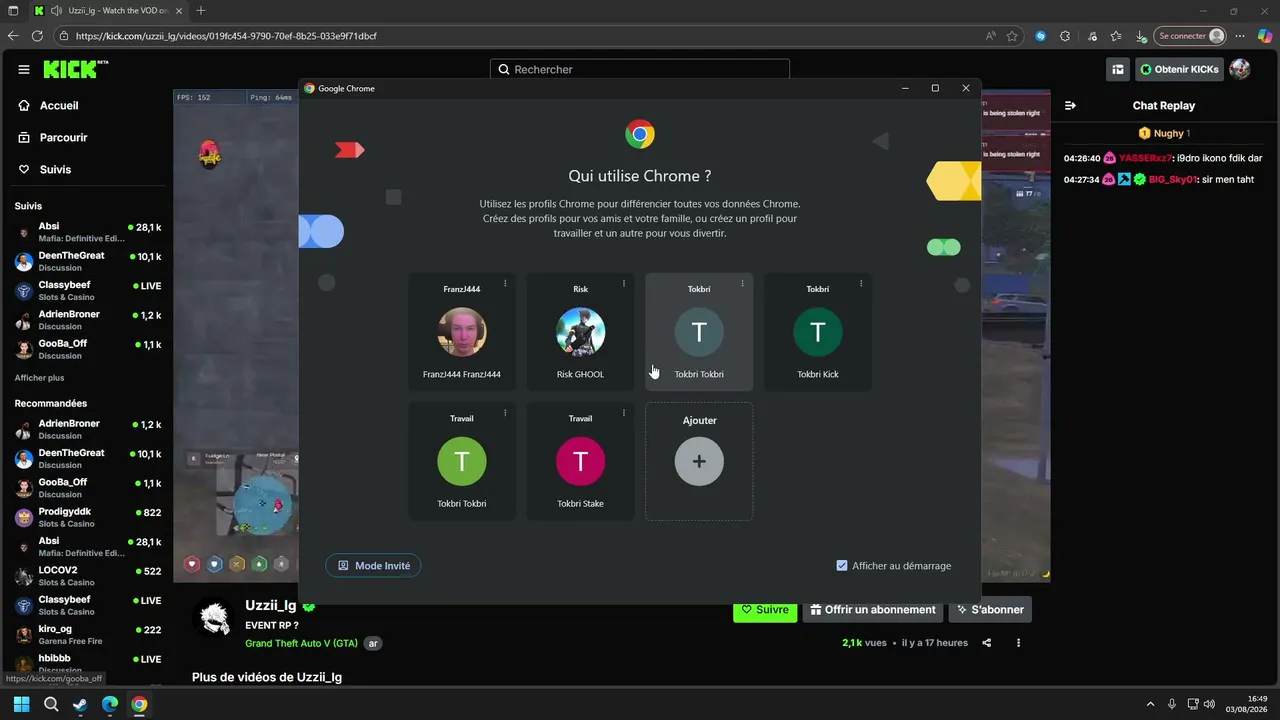Choose the Tokbri Stake work profile
Viewport: 1280px width, 720px height.
(x=580, y=461)
